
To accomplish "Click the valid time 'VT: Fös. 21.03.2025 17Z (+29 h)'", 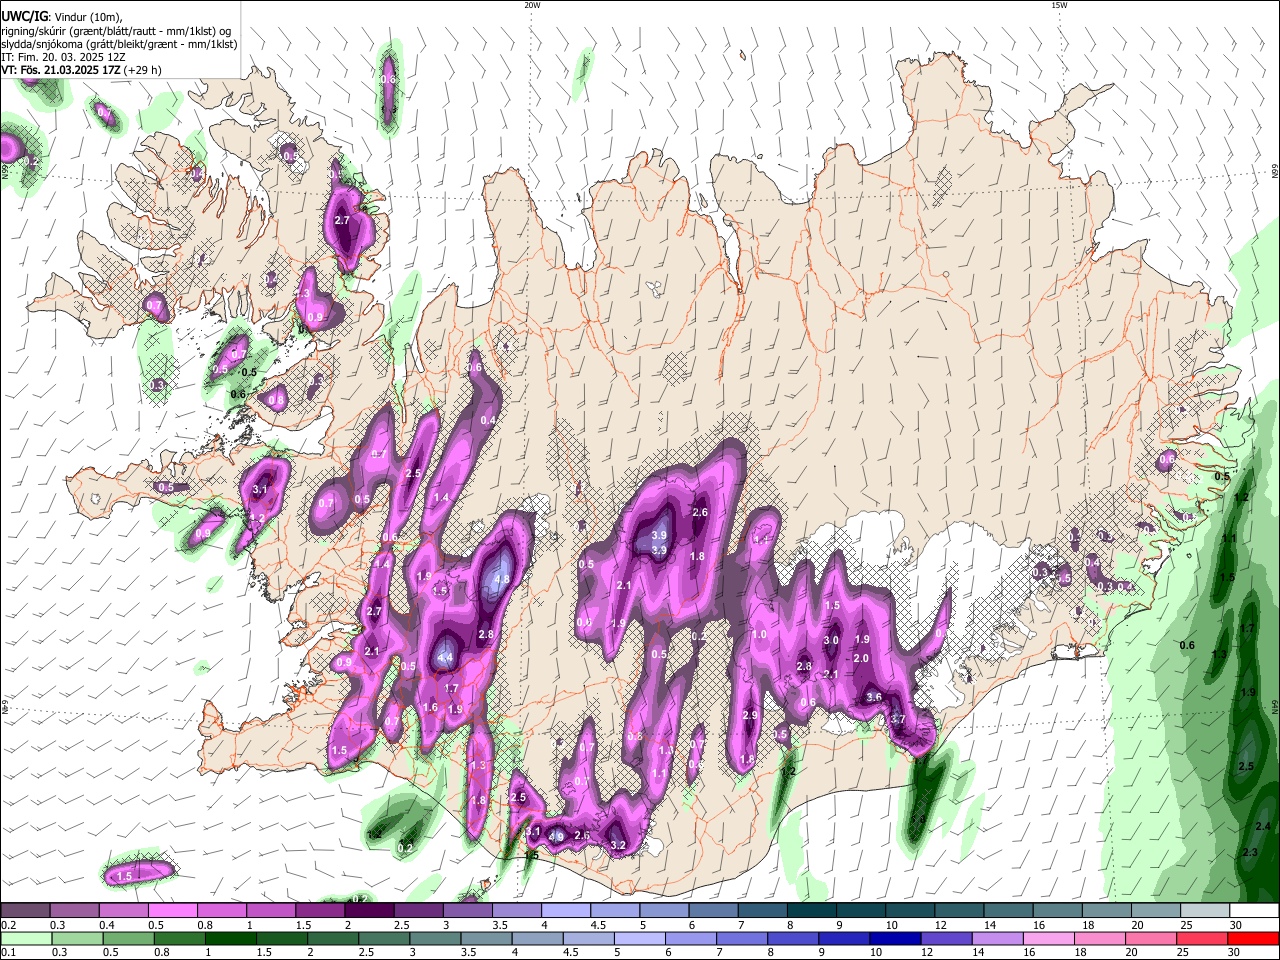I will 81,70.
